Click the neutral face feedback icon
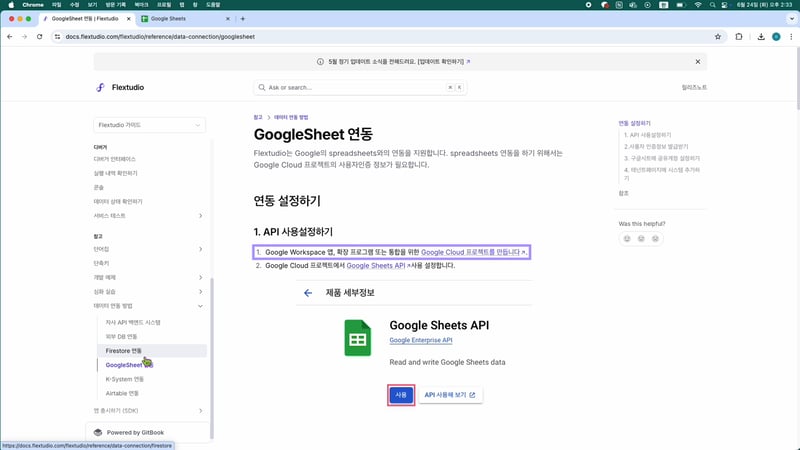Viewport: 800px width, 450px height. coord(641,238)
